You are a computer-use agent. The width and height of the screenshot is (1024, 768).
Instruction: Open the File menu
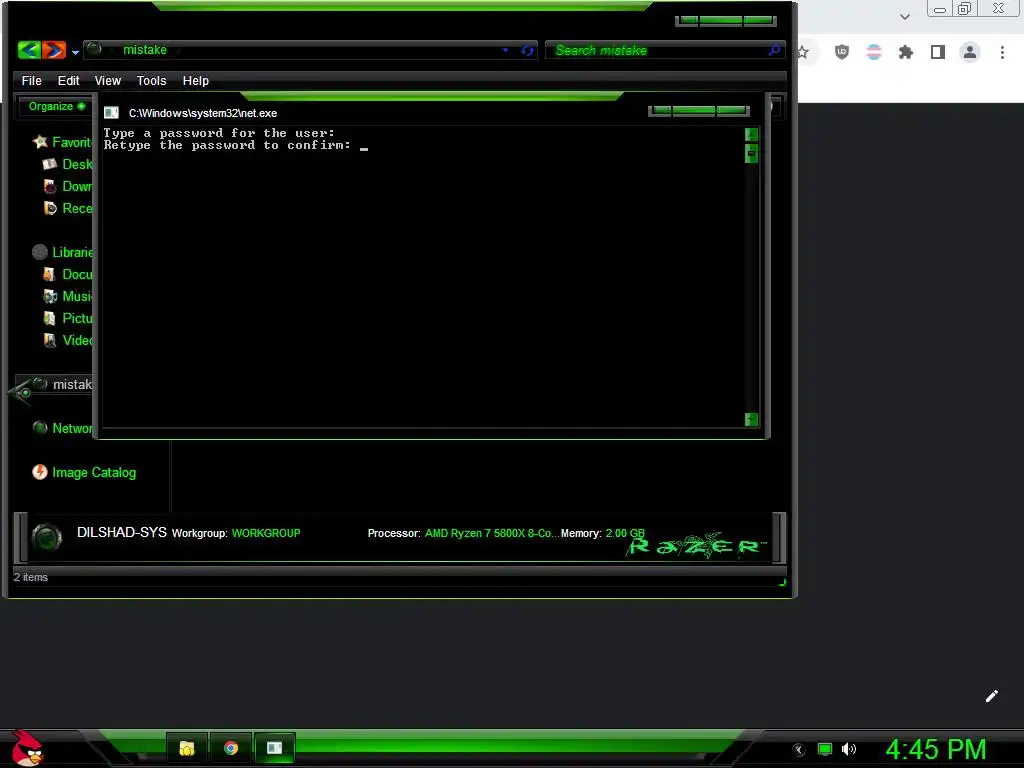pyautogui.click(x=31, y=80)
